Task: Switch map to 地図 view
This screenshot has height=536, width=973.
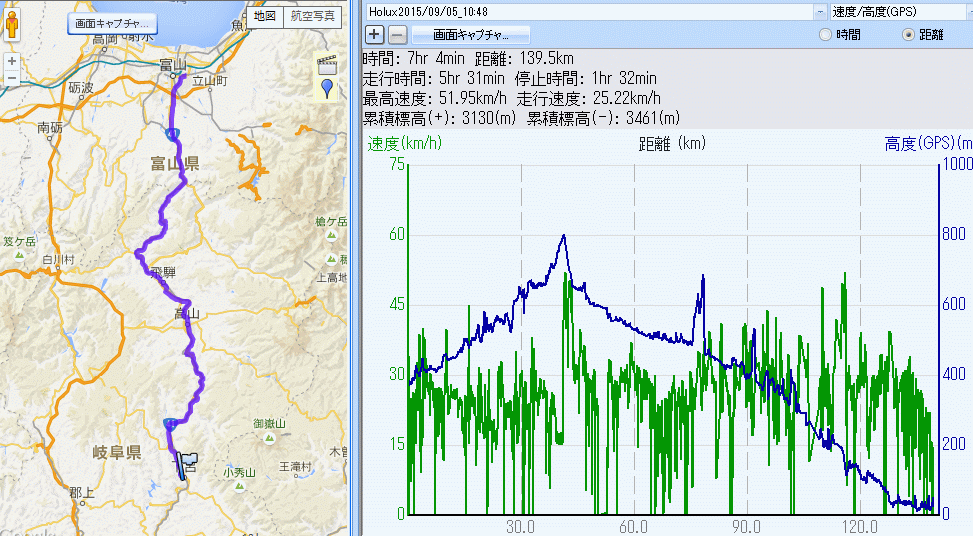Action: [264, 15]
